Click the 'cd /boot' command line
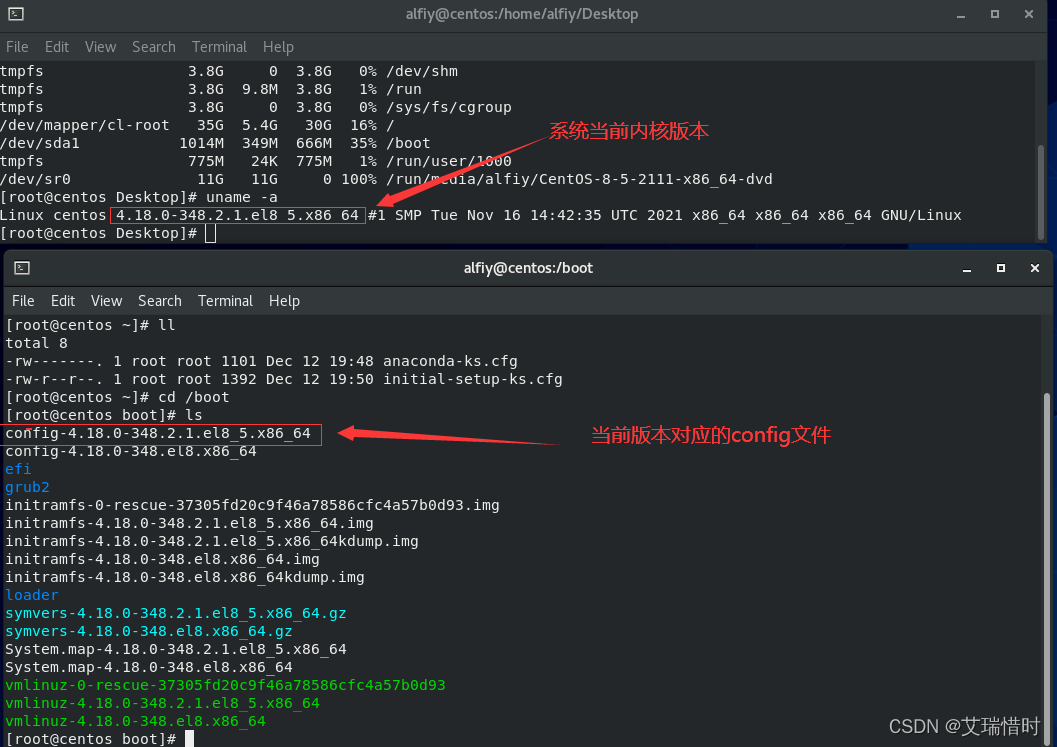This screenshot has height=747, width=1057. 117,397
